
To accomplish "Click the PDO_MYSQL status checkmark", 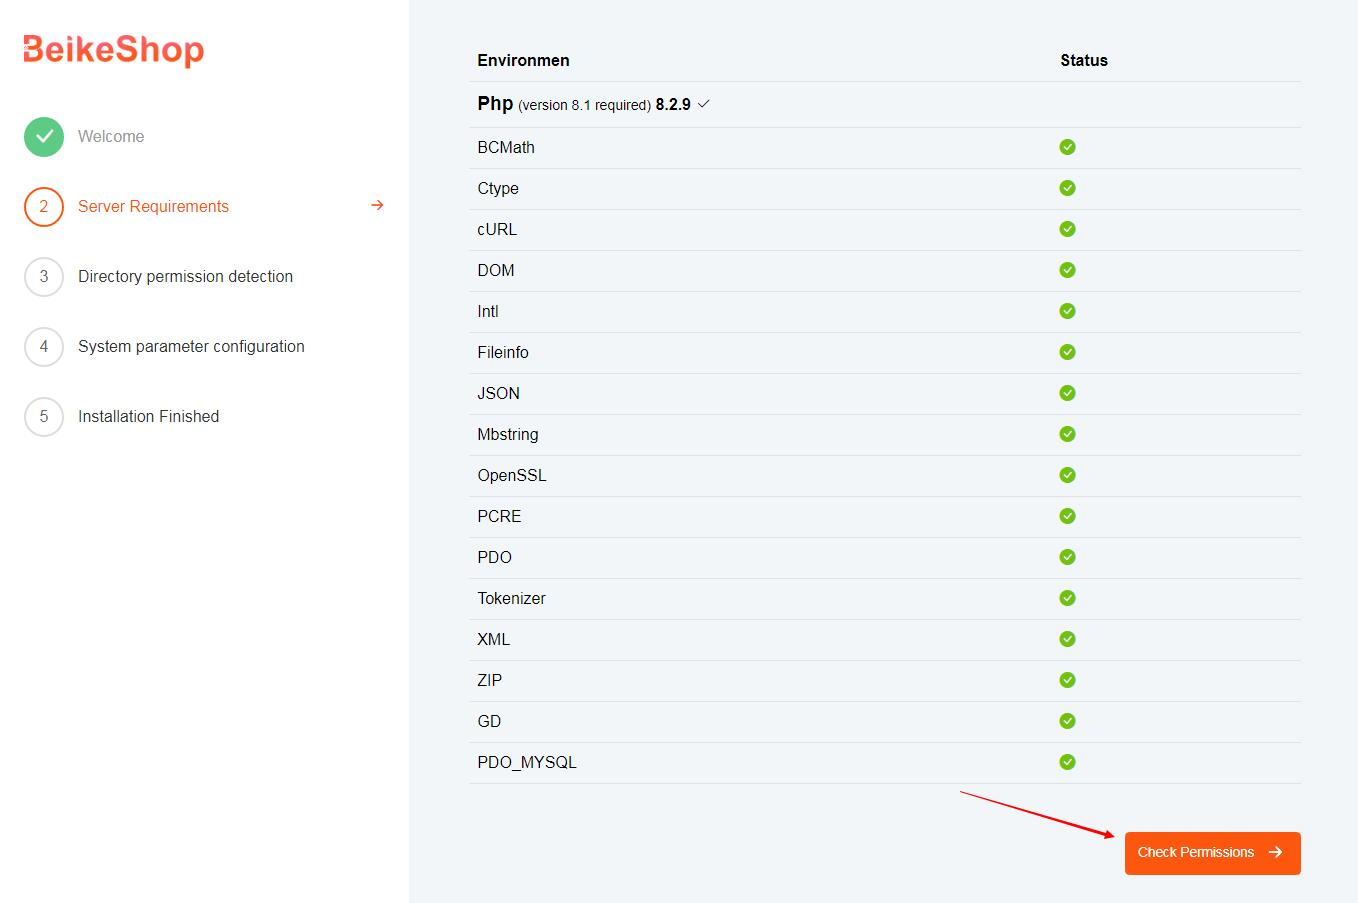I will pyautogui.click(x=1067, y=762).
